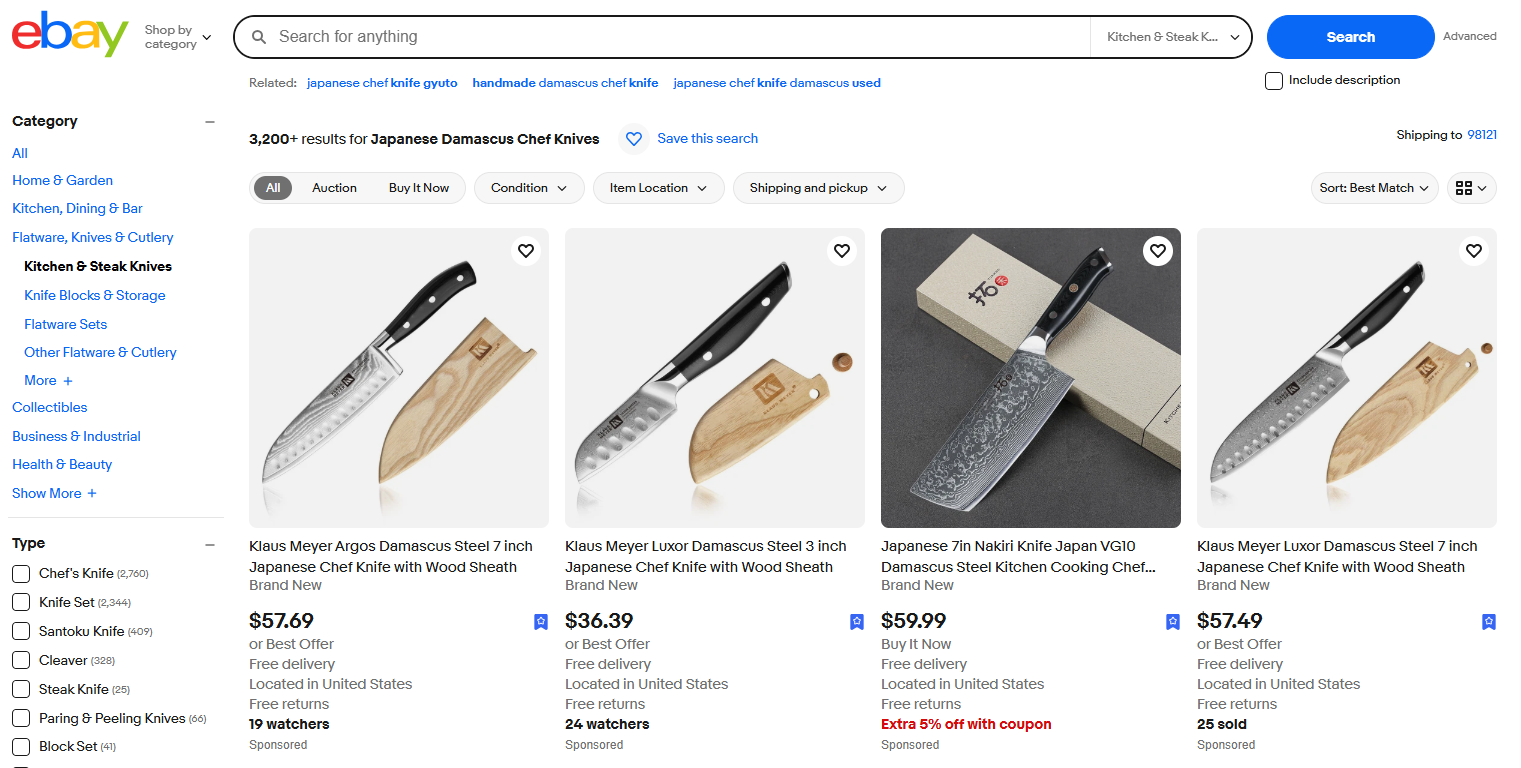Open the handmade damascus chef knife related link
This screenshot has width=1521, height=768.
point(565,83)
